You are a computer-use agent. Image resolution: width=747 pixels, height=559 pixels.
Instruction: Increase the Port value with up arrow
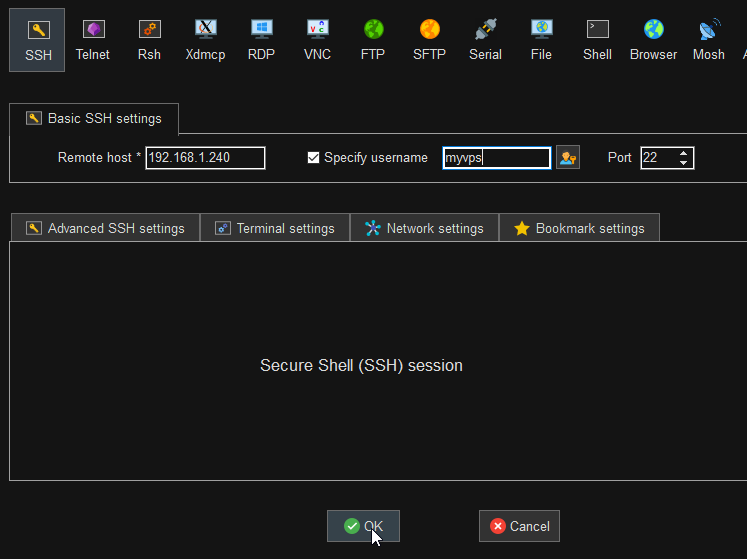pos(684,153)
